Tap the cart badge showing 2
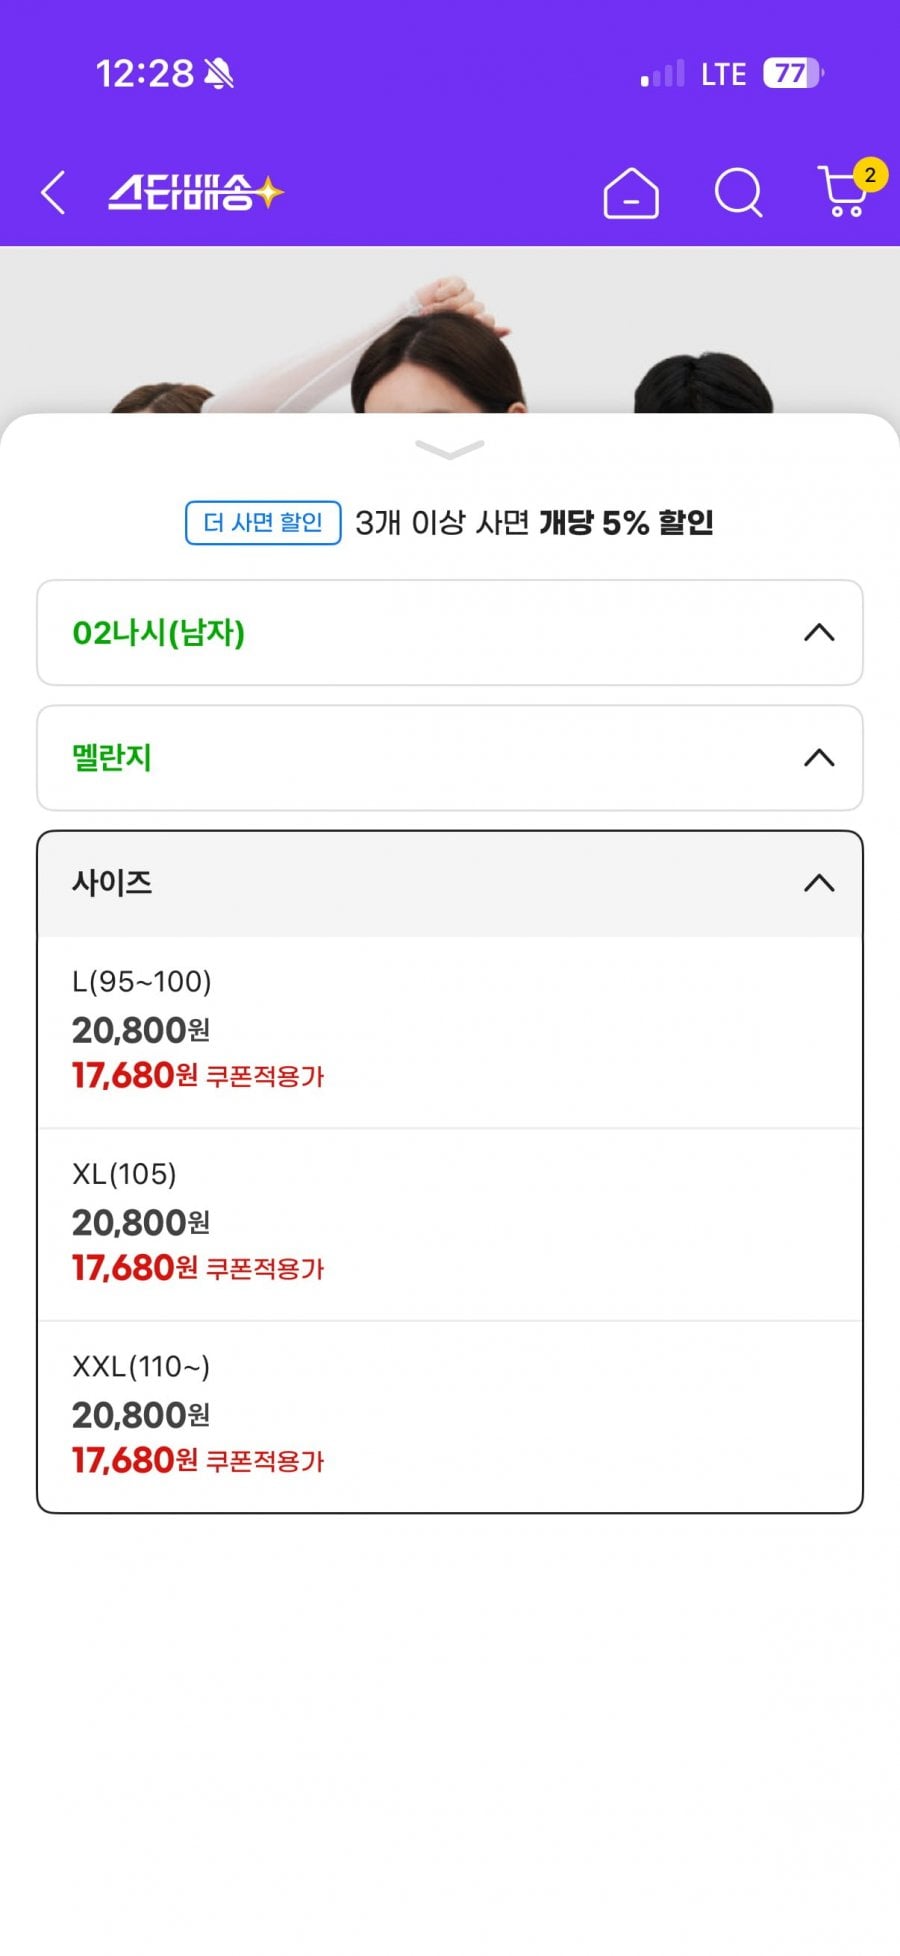Screen dimensions: 900x1956 click(x=870, y=175)
